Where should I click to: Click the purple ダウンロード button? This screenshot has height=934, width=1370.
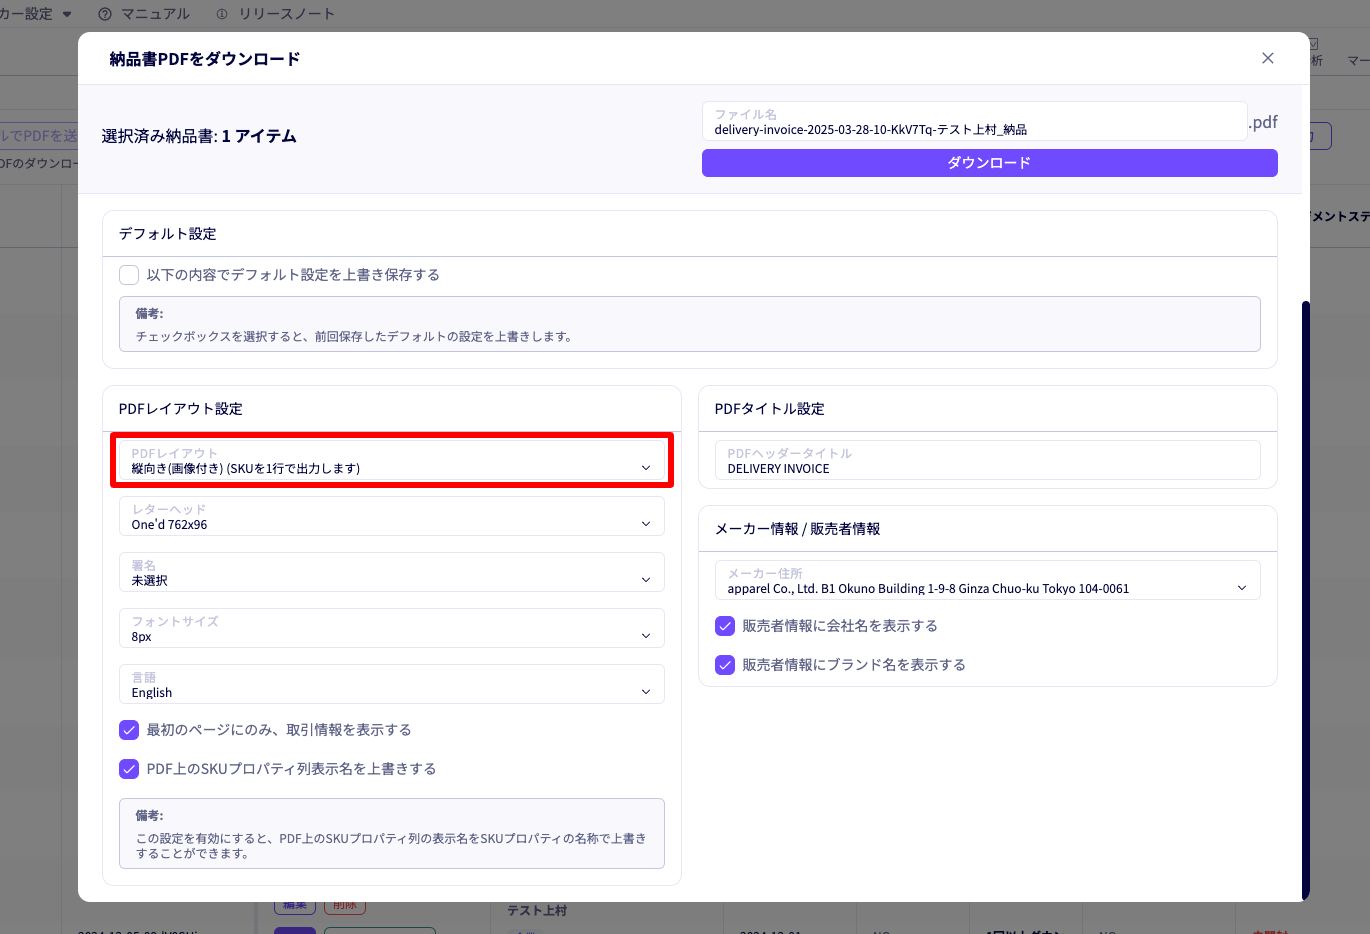(989, 163)
